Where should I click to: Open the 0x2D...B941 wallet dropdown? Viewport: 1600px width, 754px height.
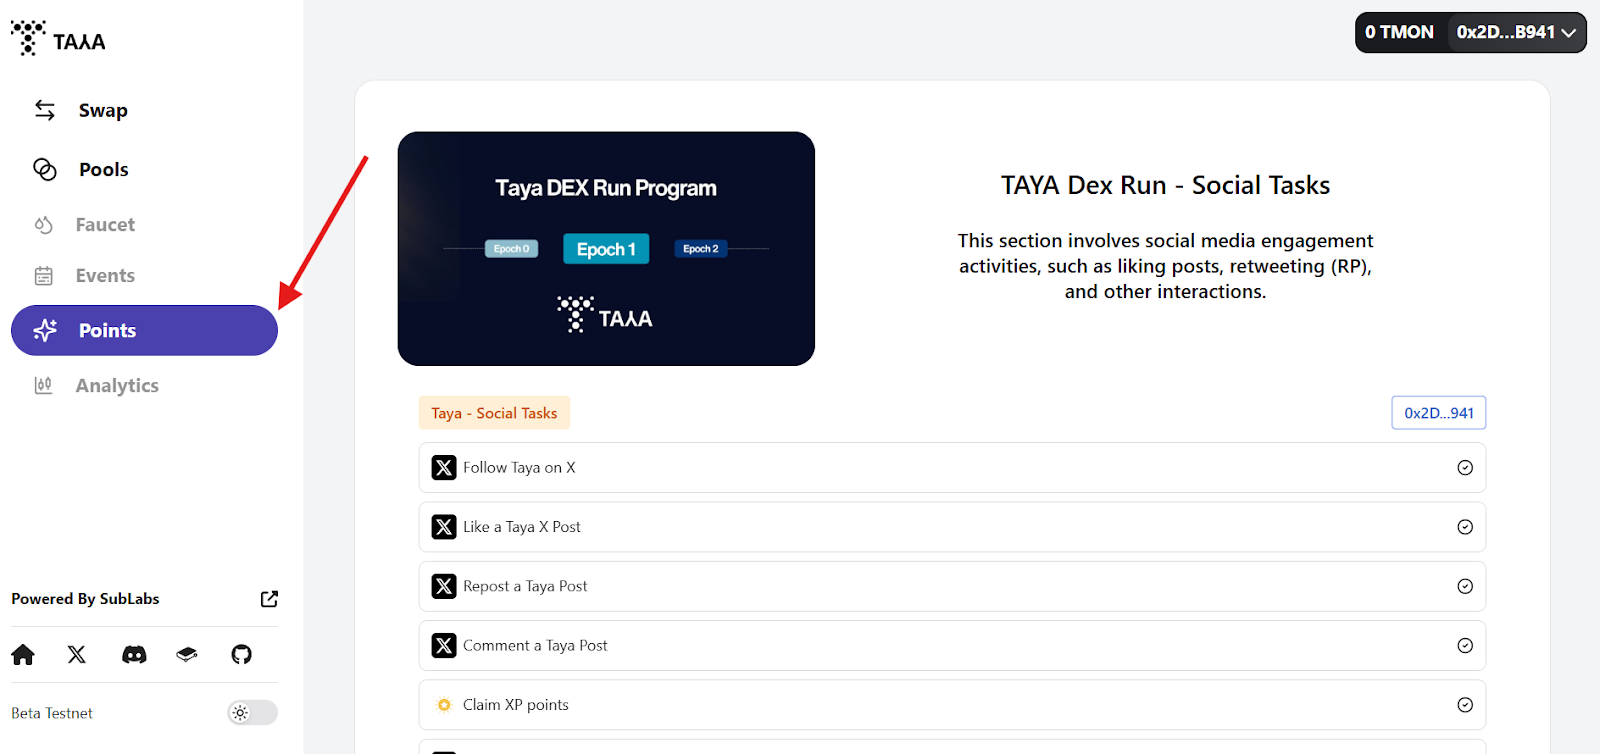[x=1516, y=32]
